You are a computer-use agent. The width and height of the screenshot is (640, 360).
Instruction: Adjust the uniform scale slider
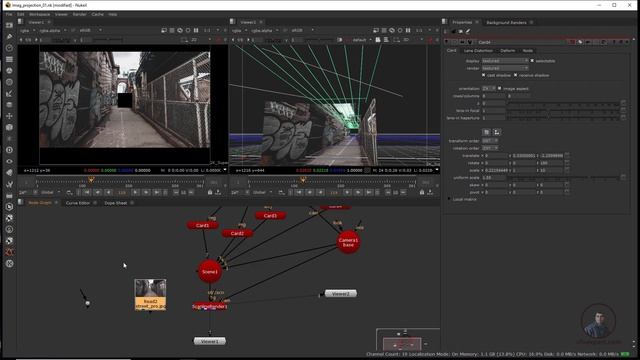tap(563, 178)
